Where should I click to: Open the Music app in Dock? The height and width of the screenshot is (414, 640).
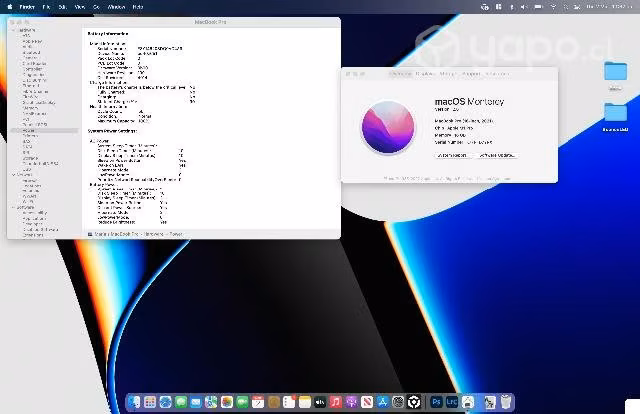(x=336, y=402)
